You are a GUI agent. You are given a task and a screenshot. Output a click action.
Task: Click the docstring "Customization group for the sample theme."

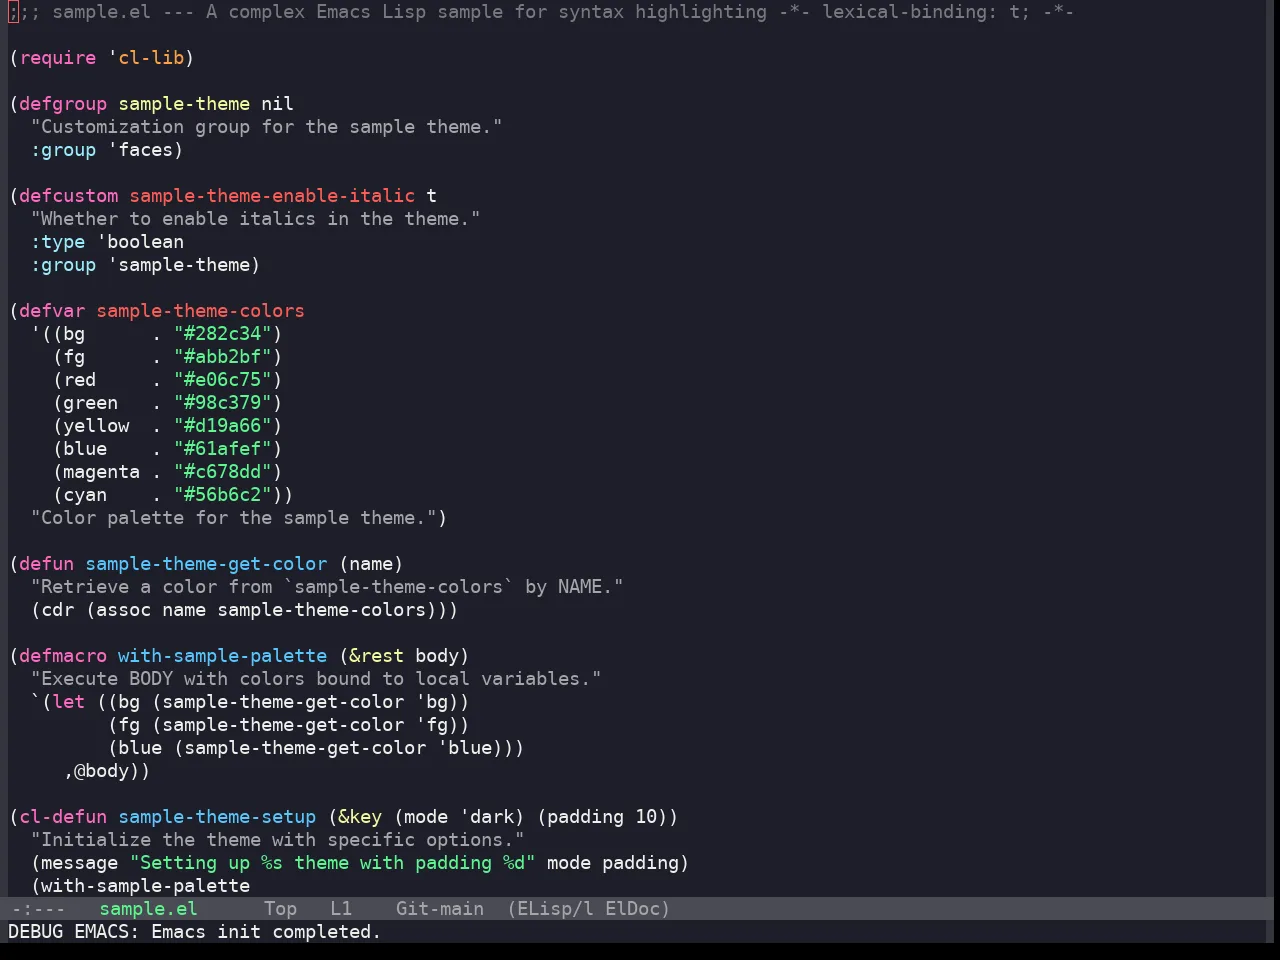click(x=266, y=126)
